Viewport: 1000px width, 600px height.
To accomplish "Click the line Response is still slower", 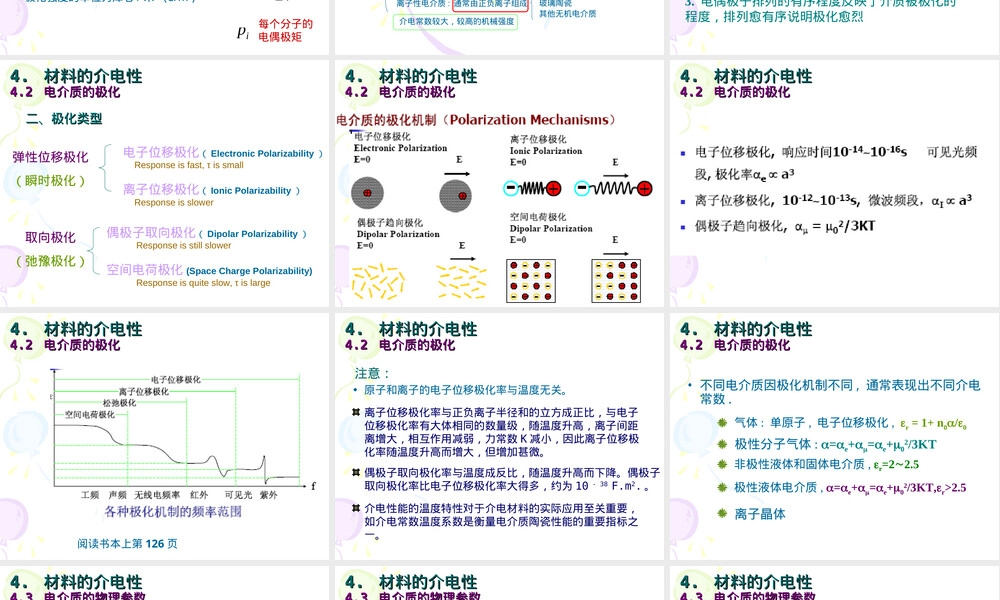I will tap(184, 245).
